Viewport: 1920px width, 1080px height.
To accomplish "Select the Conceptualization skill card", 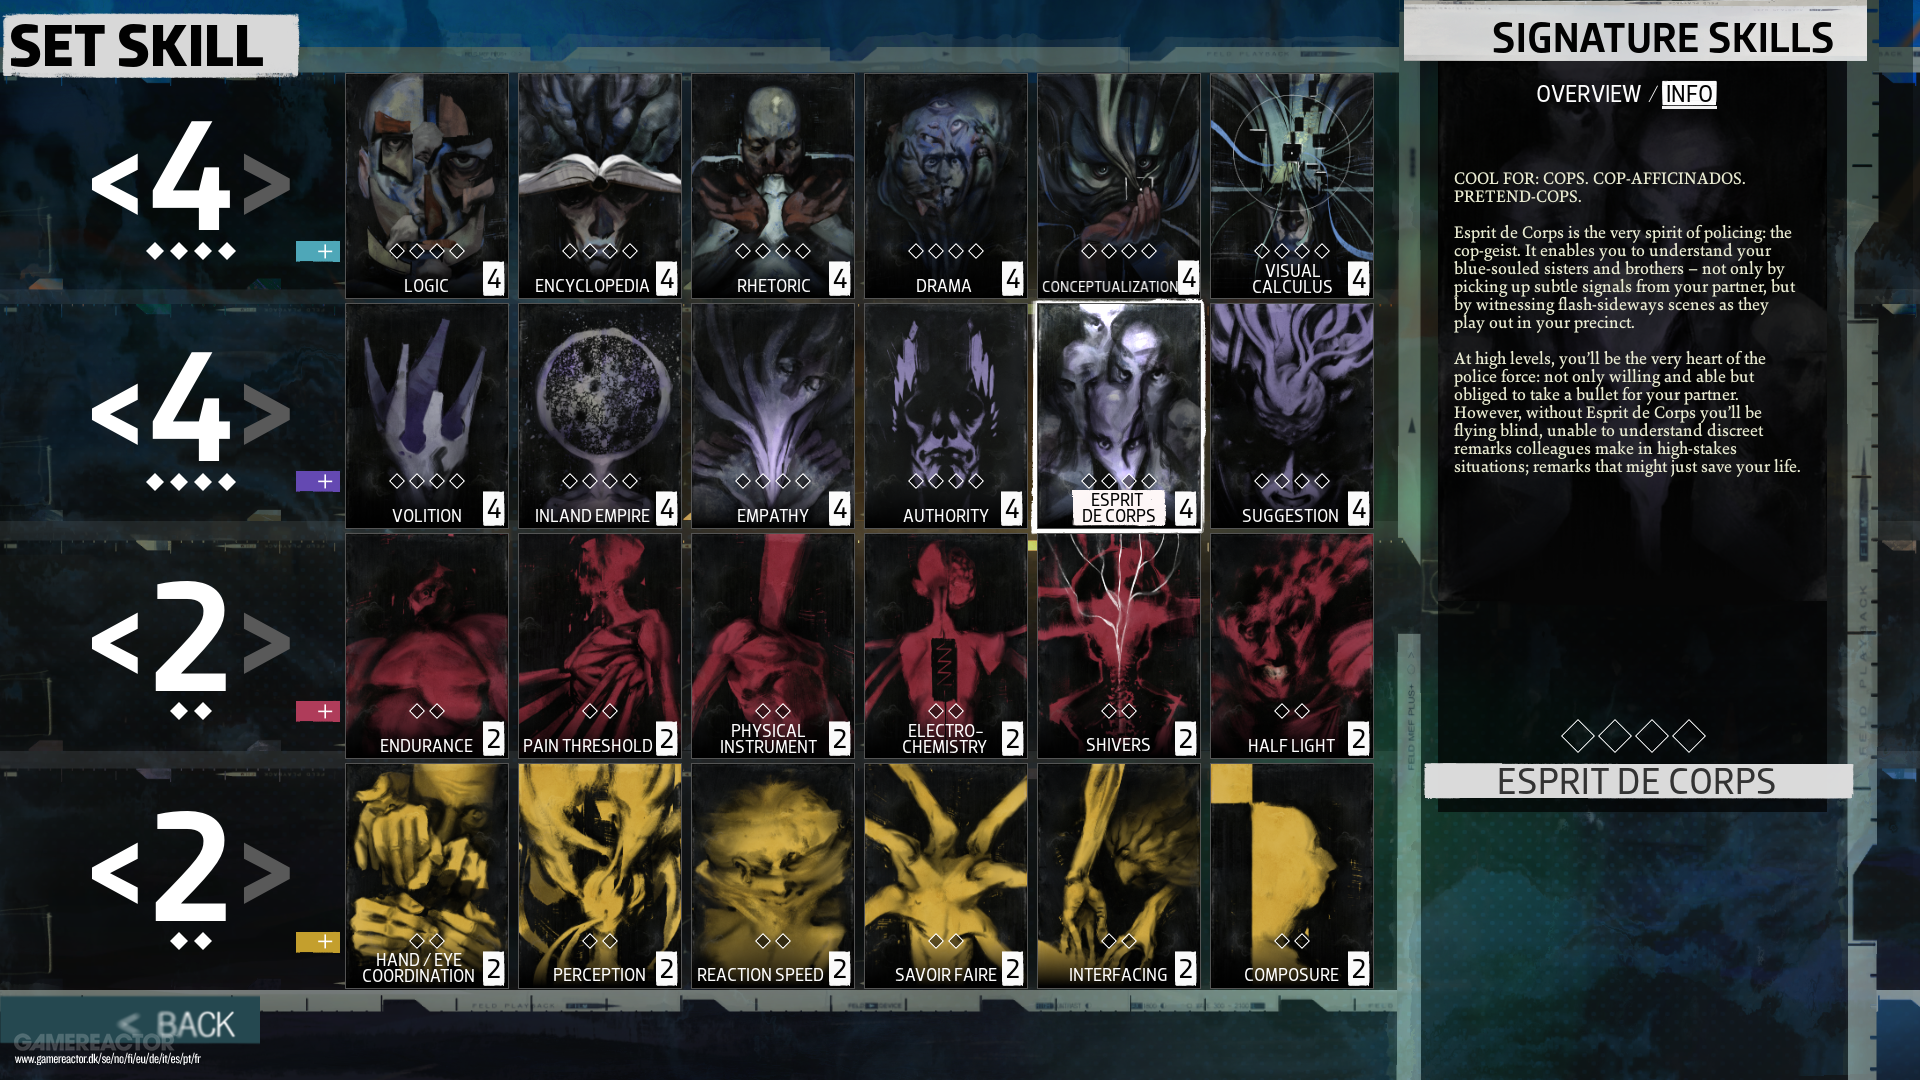I will (1119, 186).
